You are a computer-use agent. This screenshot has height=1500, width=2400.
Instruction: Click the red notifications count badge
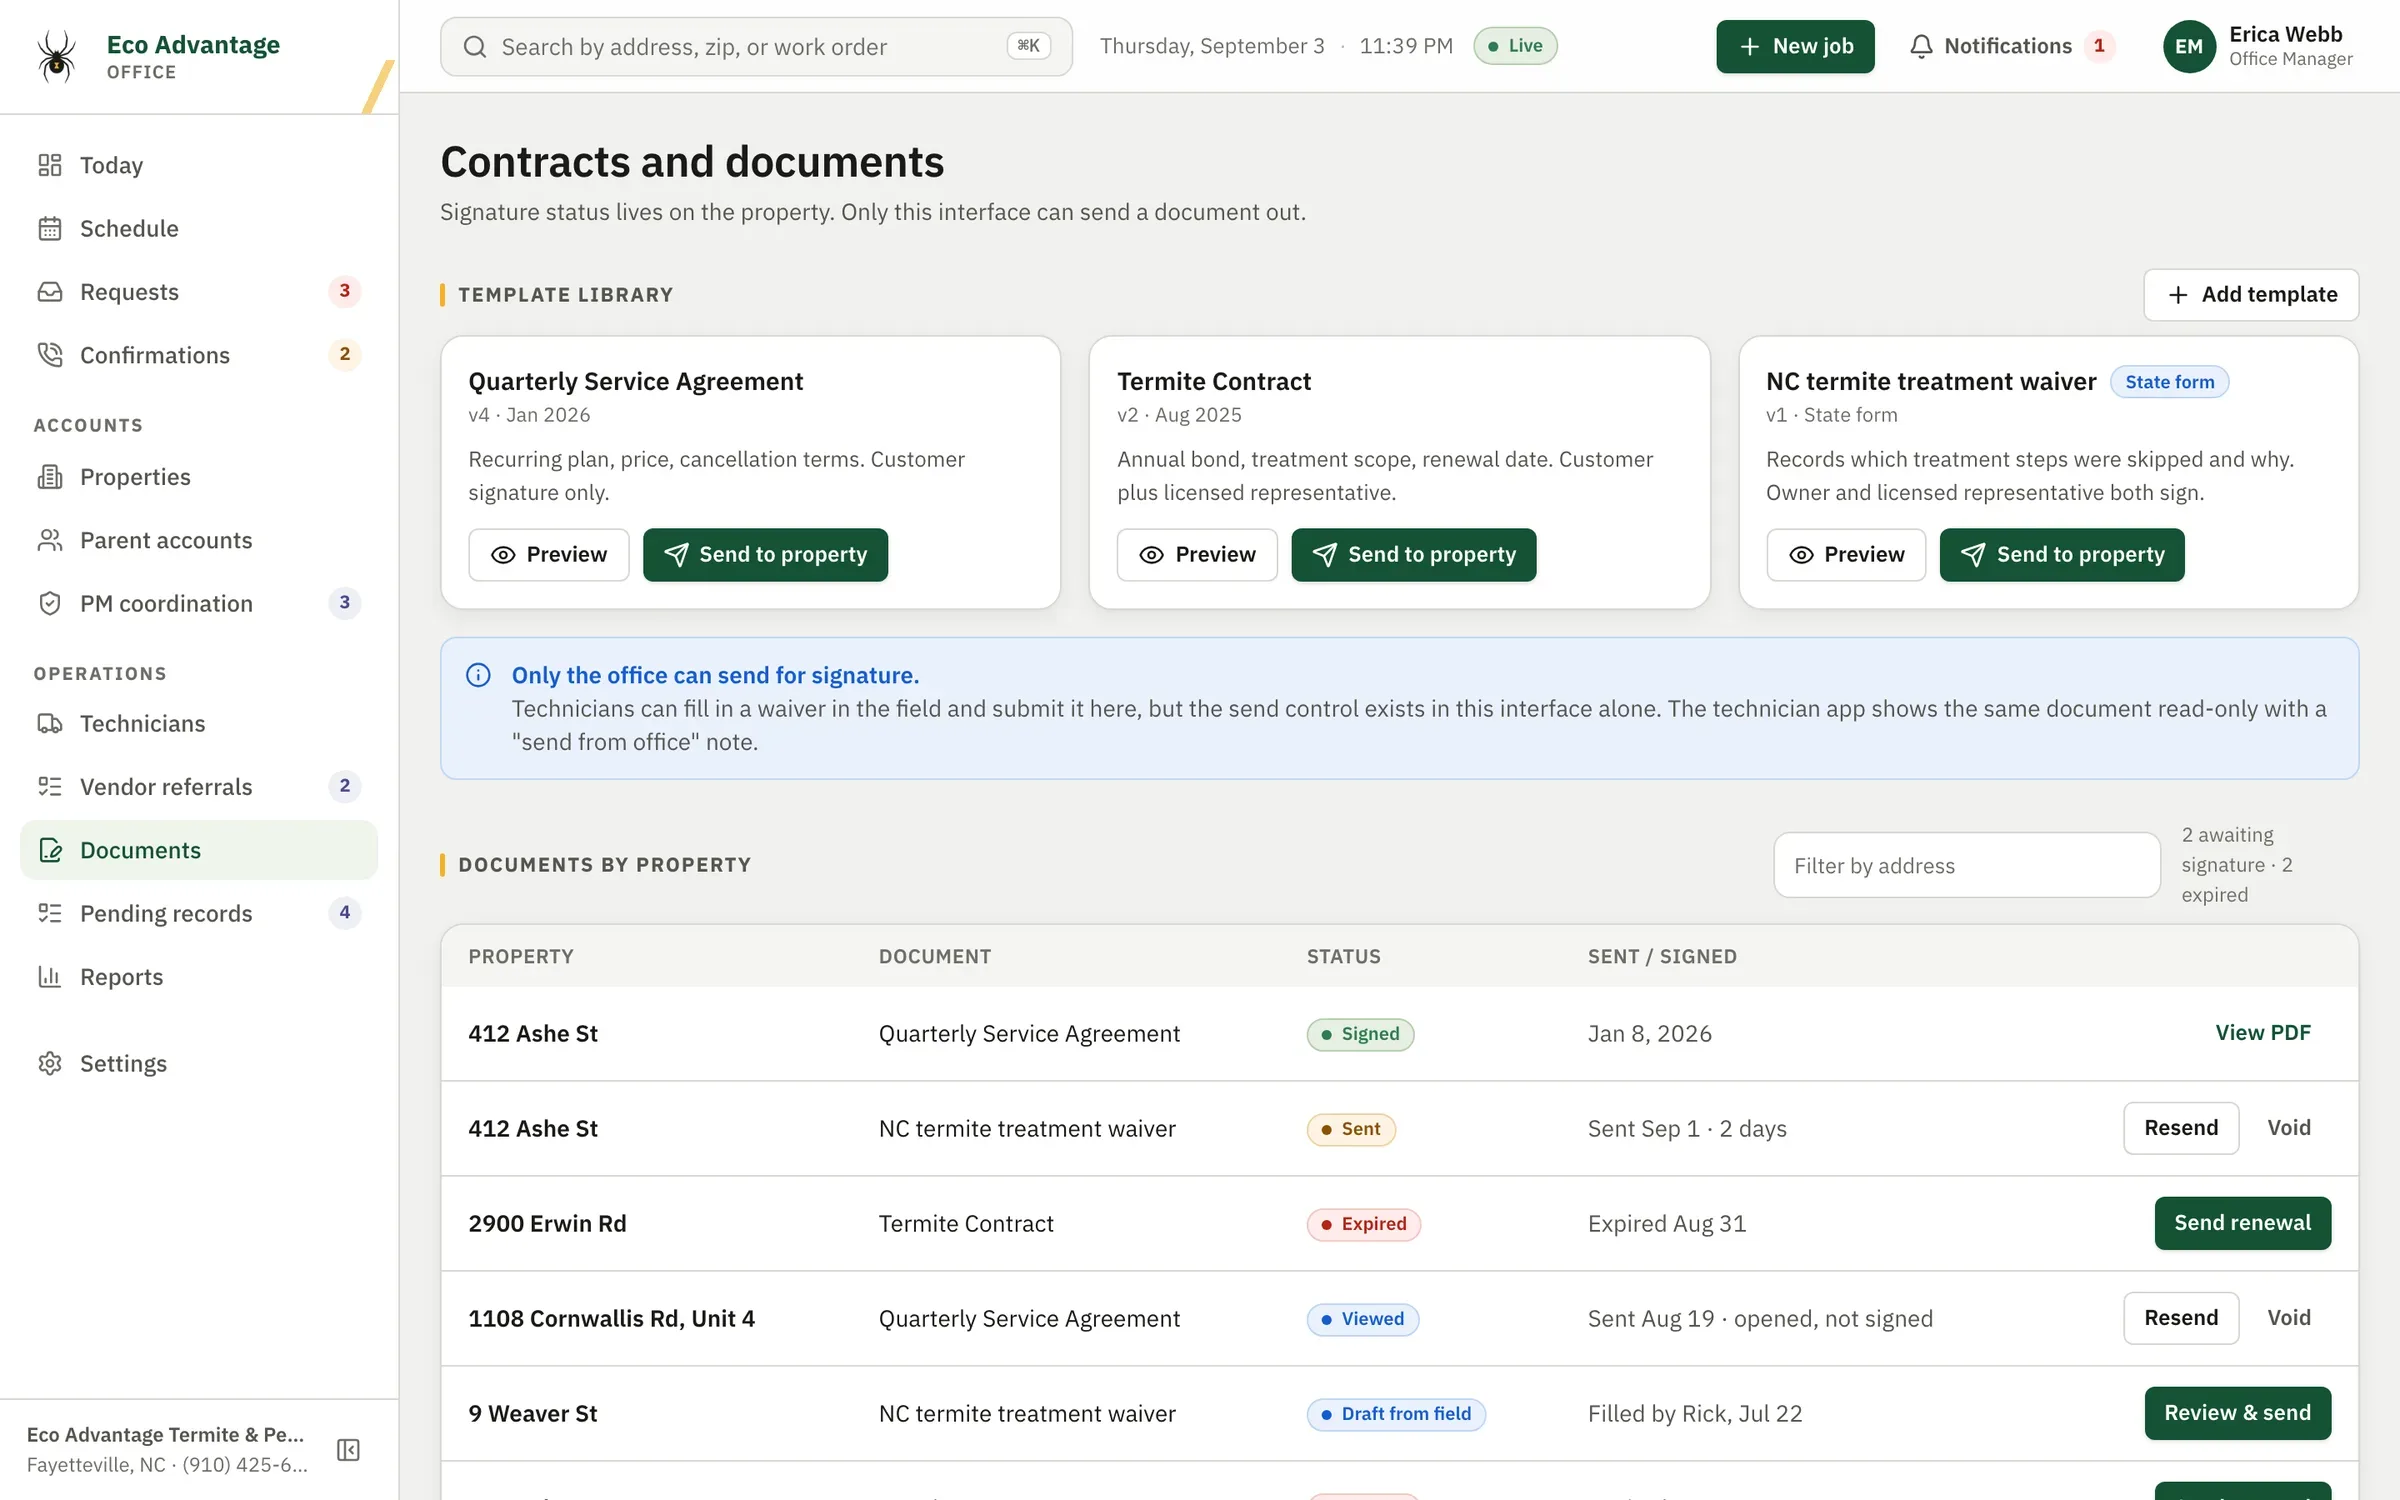pos(2099,46)
